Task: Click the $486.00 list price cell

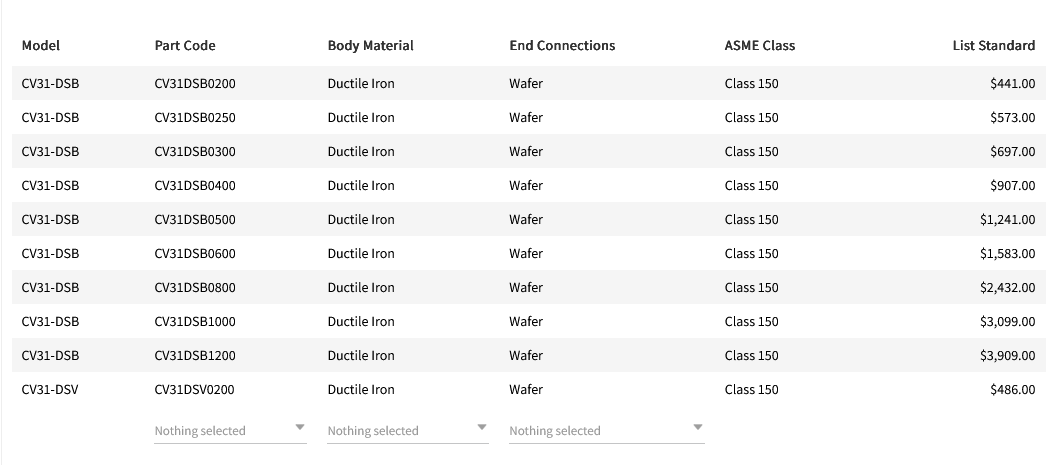Action: pos(1012,390)
